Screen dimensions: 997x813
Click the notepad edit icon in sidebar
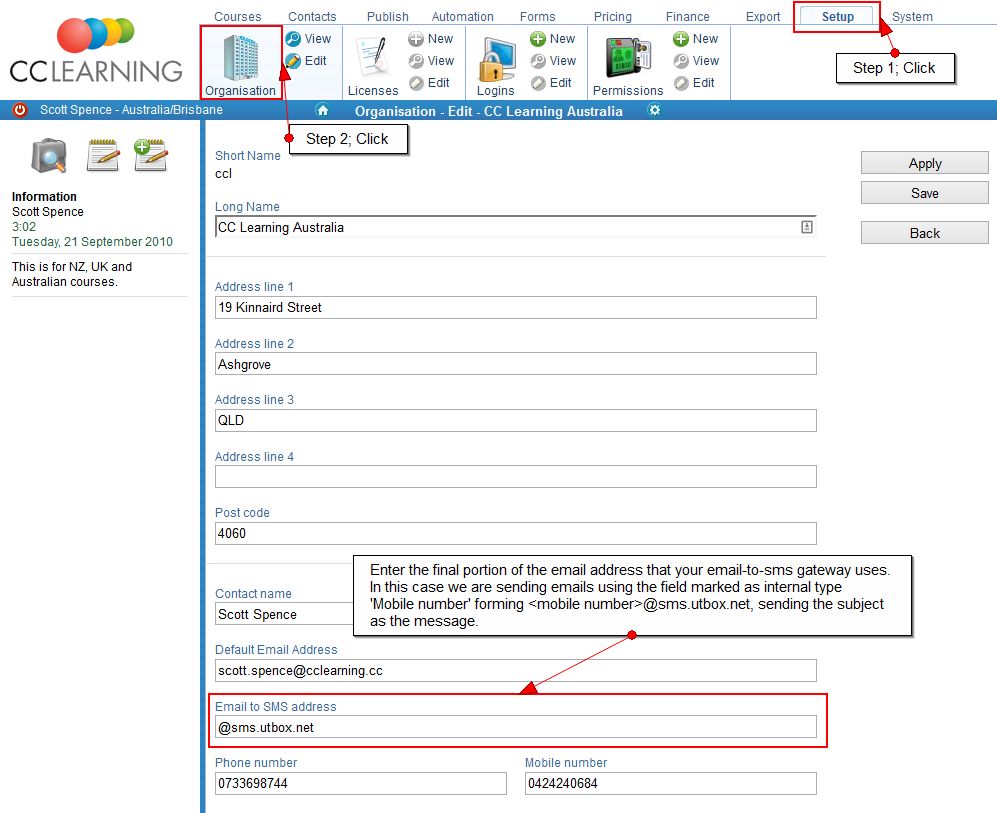[103, 156]
